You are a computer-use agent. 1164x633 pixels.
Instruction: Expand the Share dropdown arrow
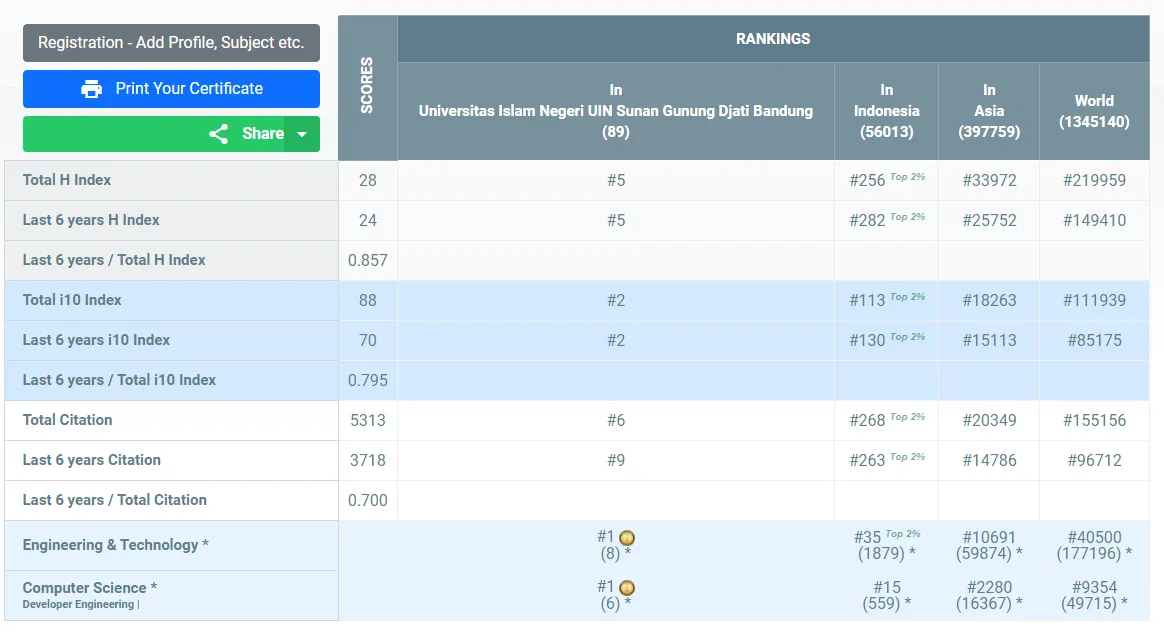pos(301,134)
